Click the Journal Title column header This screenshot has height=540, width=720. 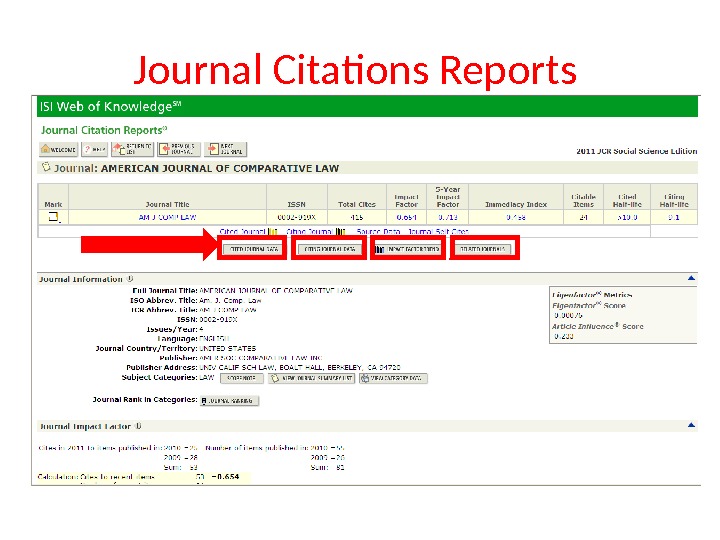(x=167, y=204)
